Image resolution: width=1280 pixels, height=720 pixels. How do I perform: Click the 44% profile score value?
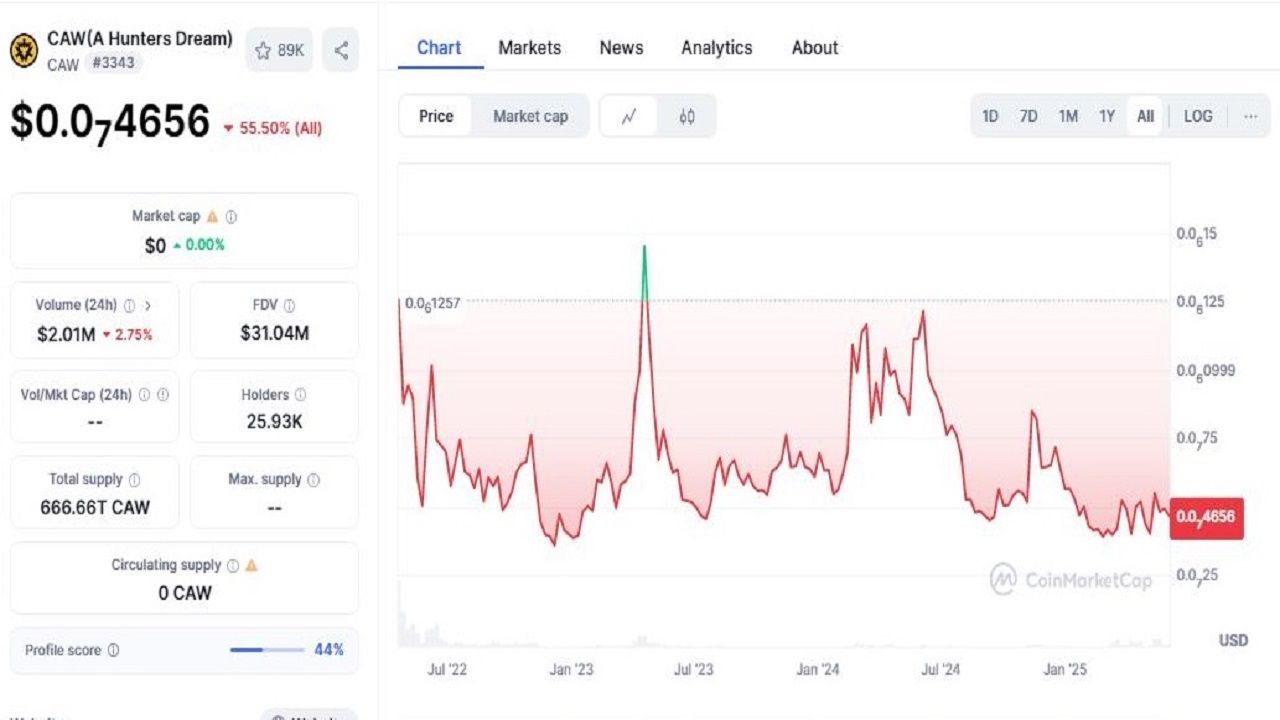pos(329,650)
